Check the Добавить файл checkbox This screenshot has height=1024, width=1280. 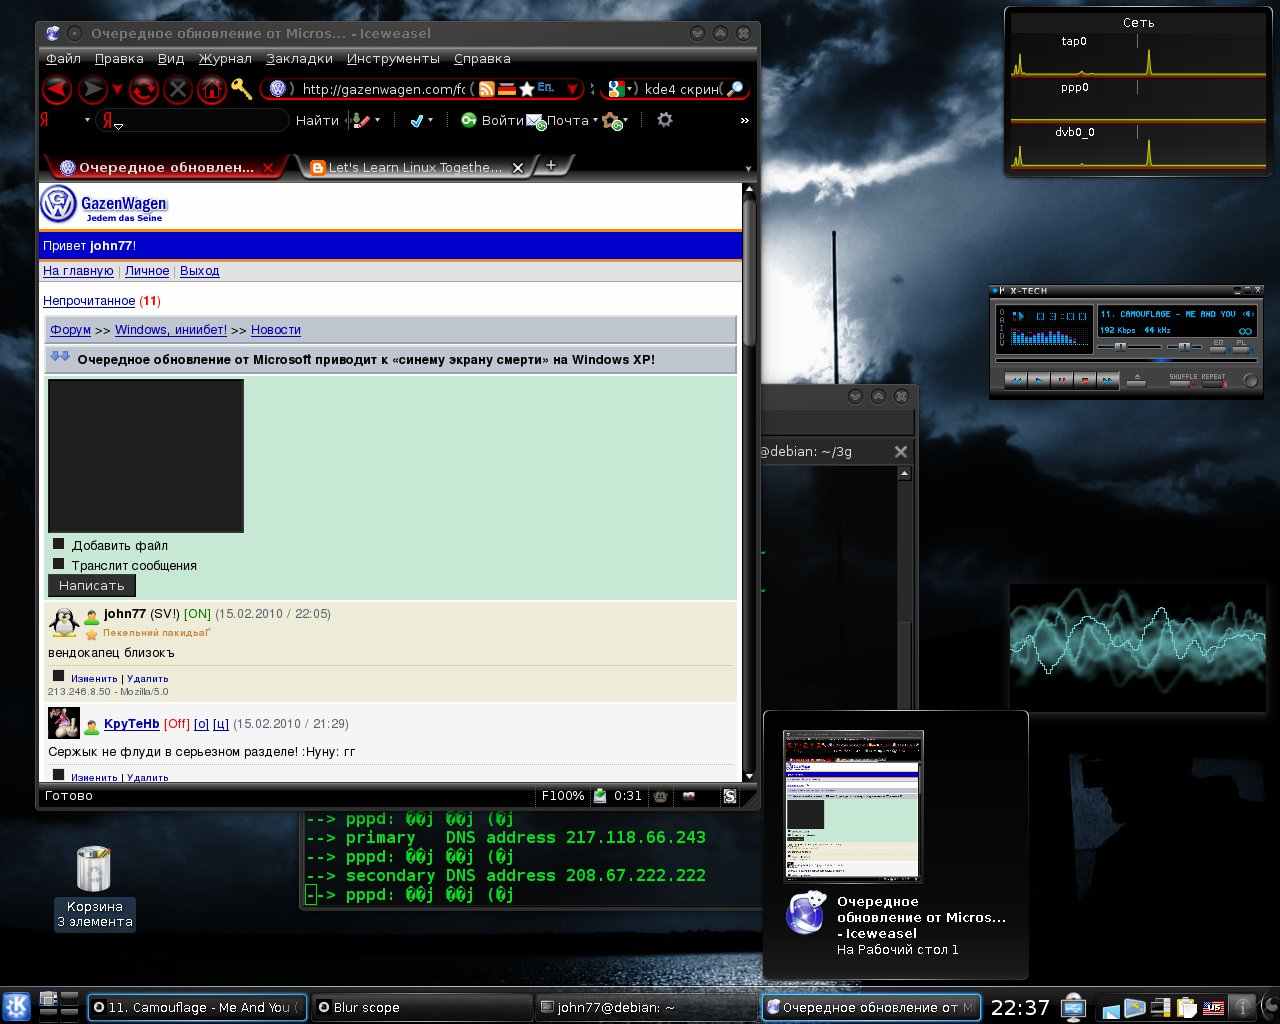click(x=58, y=544)
